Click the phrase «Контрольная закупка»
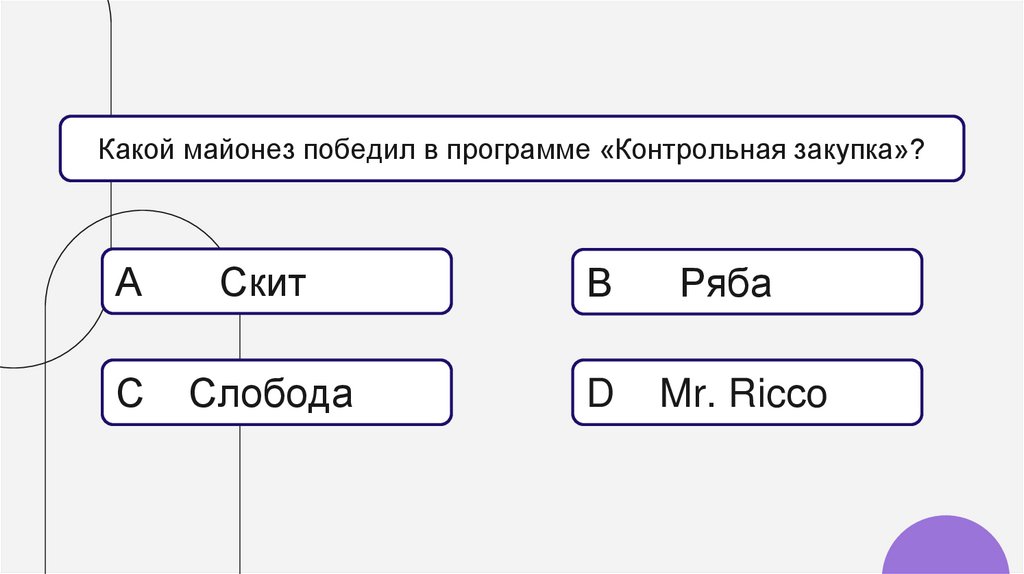1024x574 pixels. [761, 151]
